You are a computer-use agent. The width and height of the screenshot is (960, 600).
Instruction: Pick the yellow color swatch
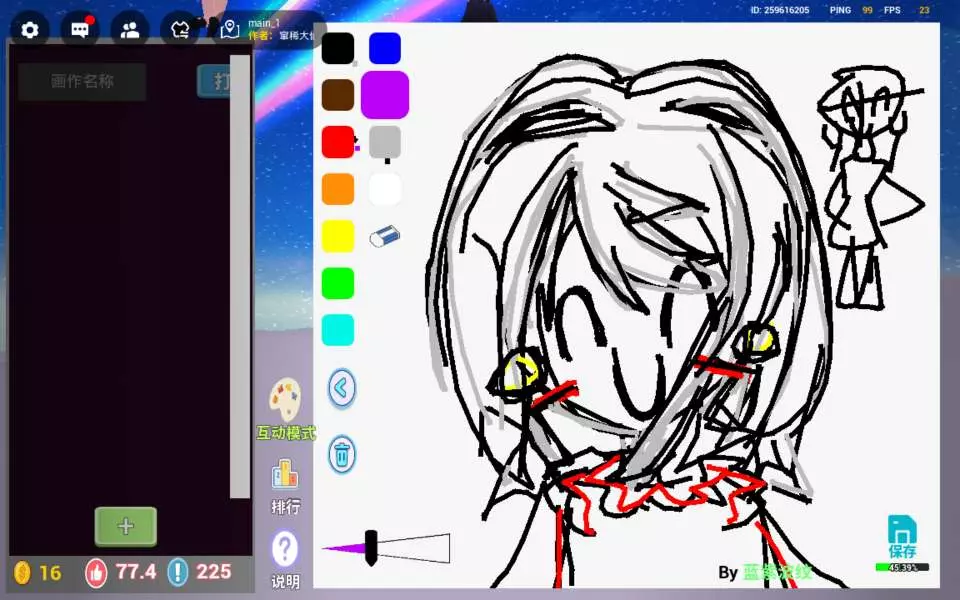[x=338, y=236]
